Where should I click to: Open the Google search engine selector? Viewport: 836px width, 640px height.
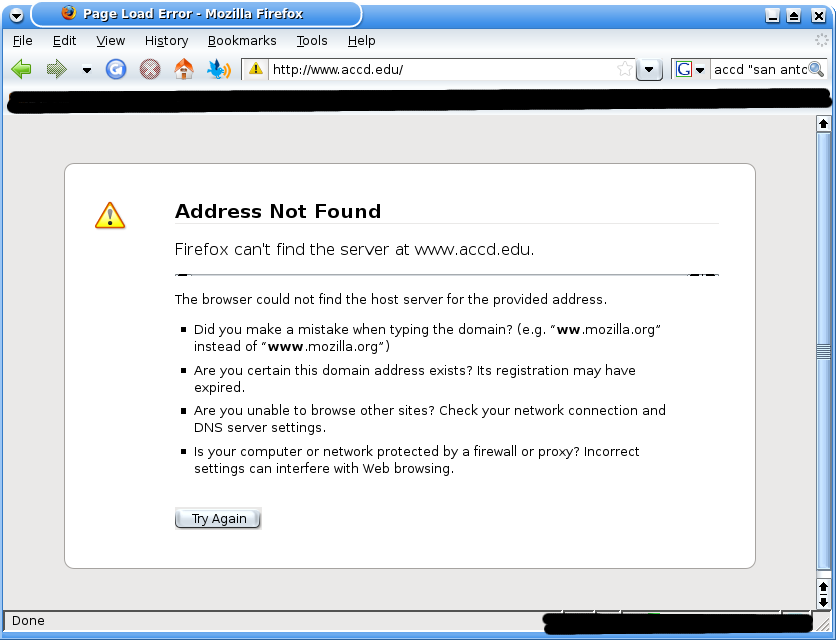(690, 69)
